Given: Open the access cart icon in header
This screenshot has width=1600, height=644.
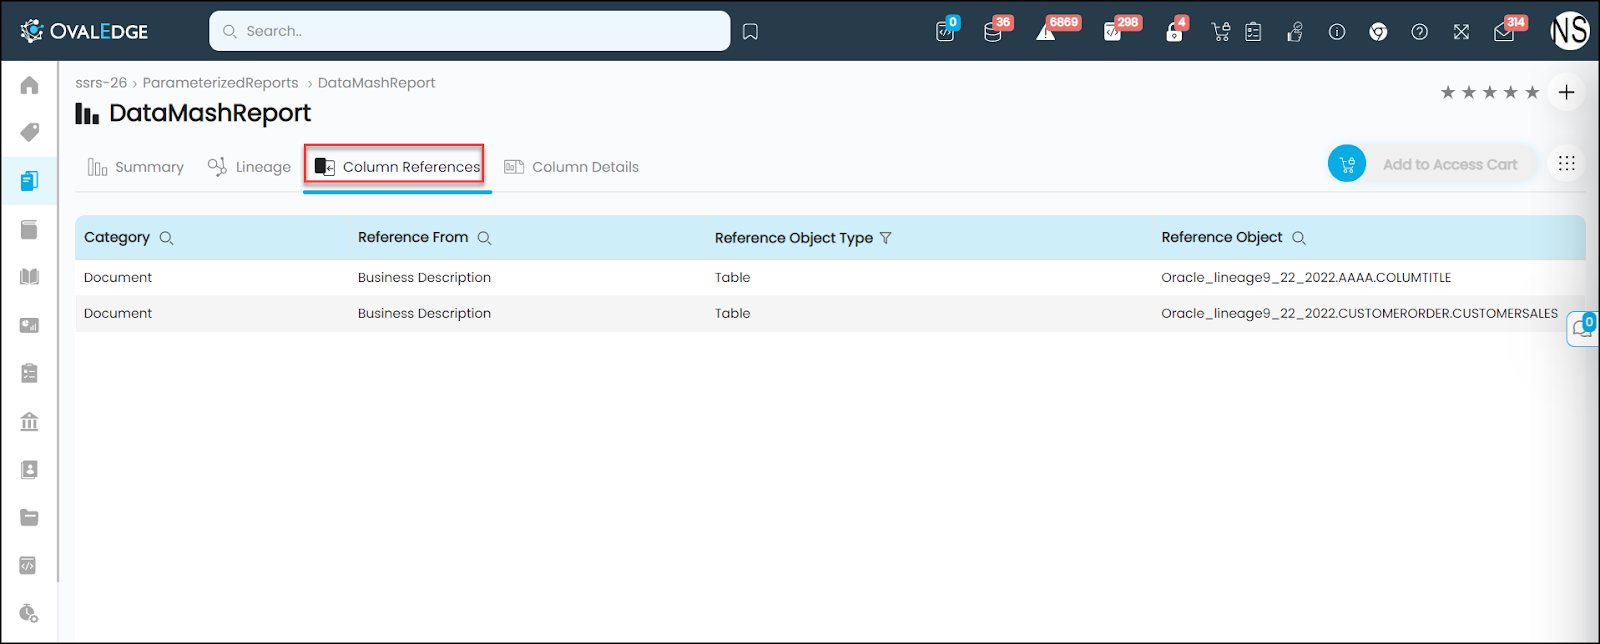Looking at the screenshot, I should pos(1221,32).
